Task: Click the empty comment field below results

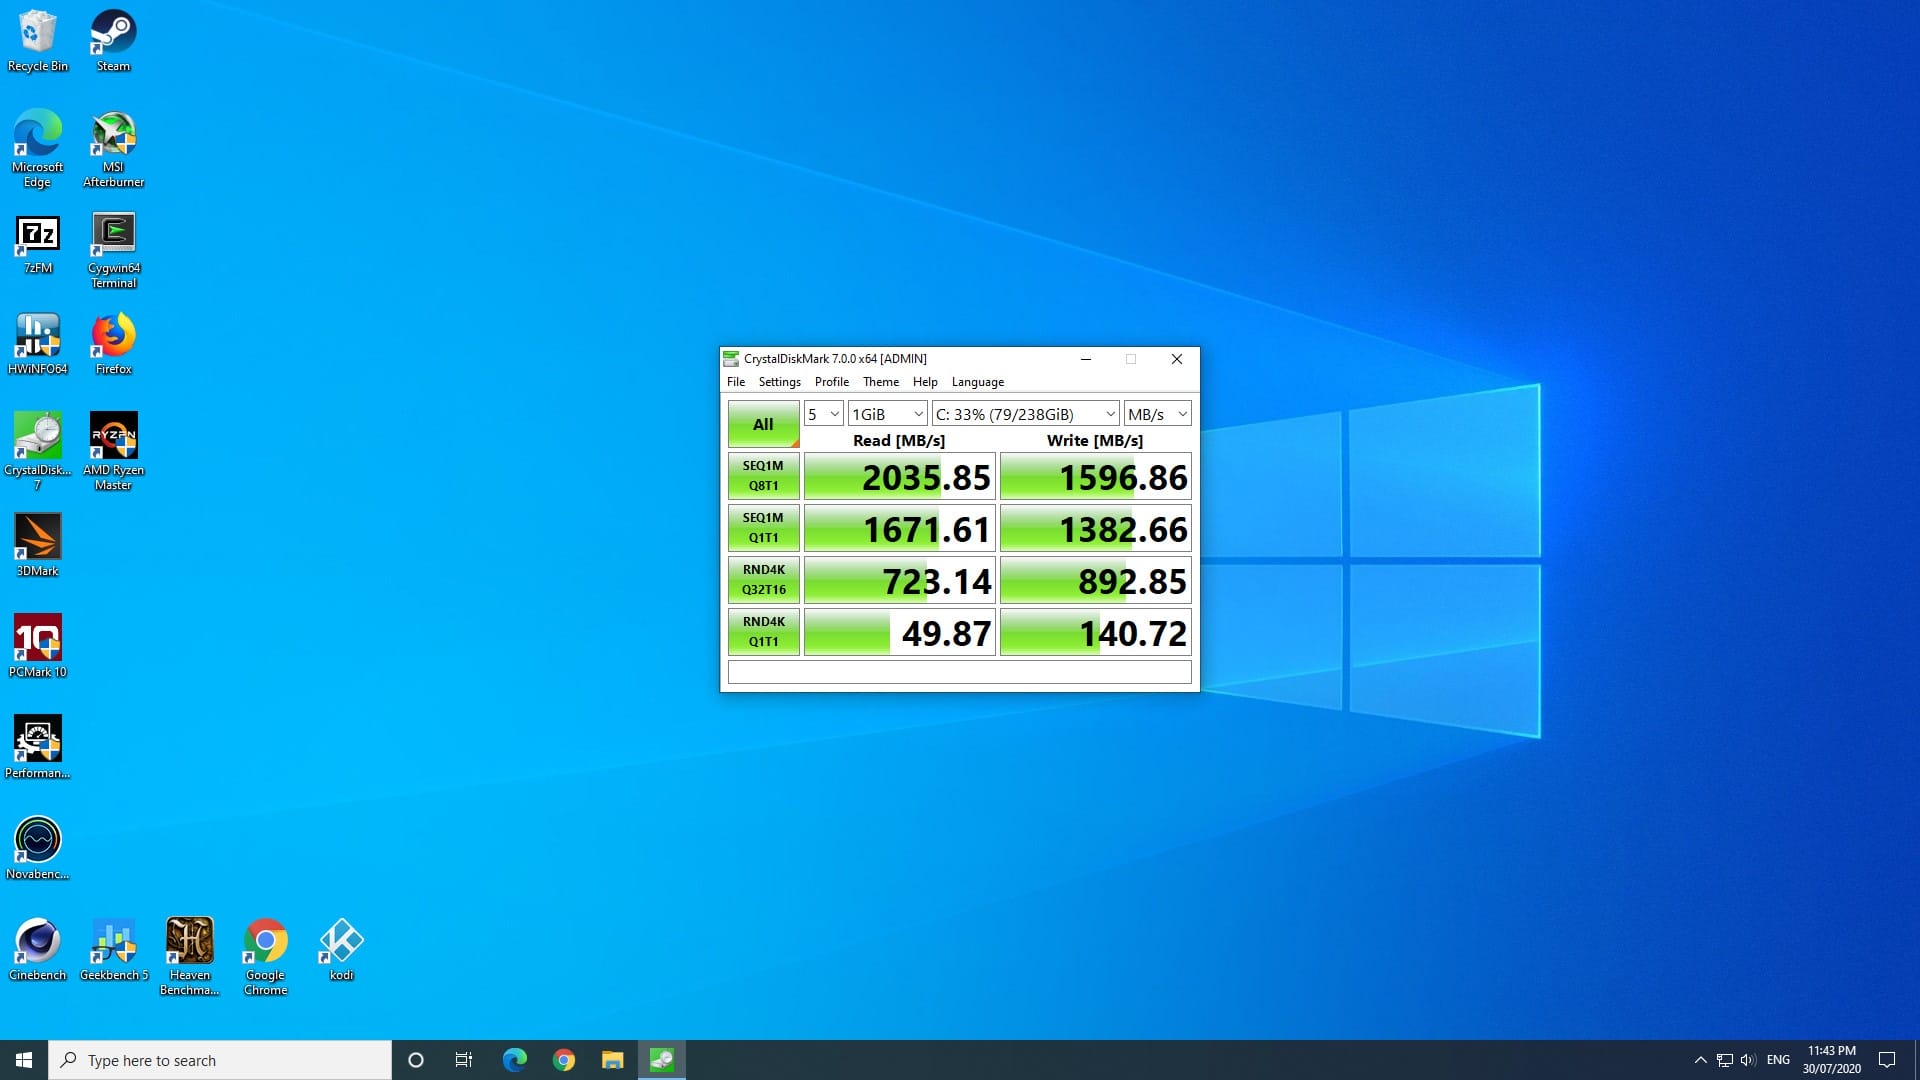Action: point(959,672)
